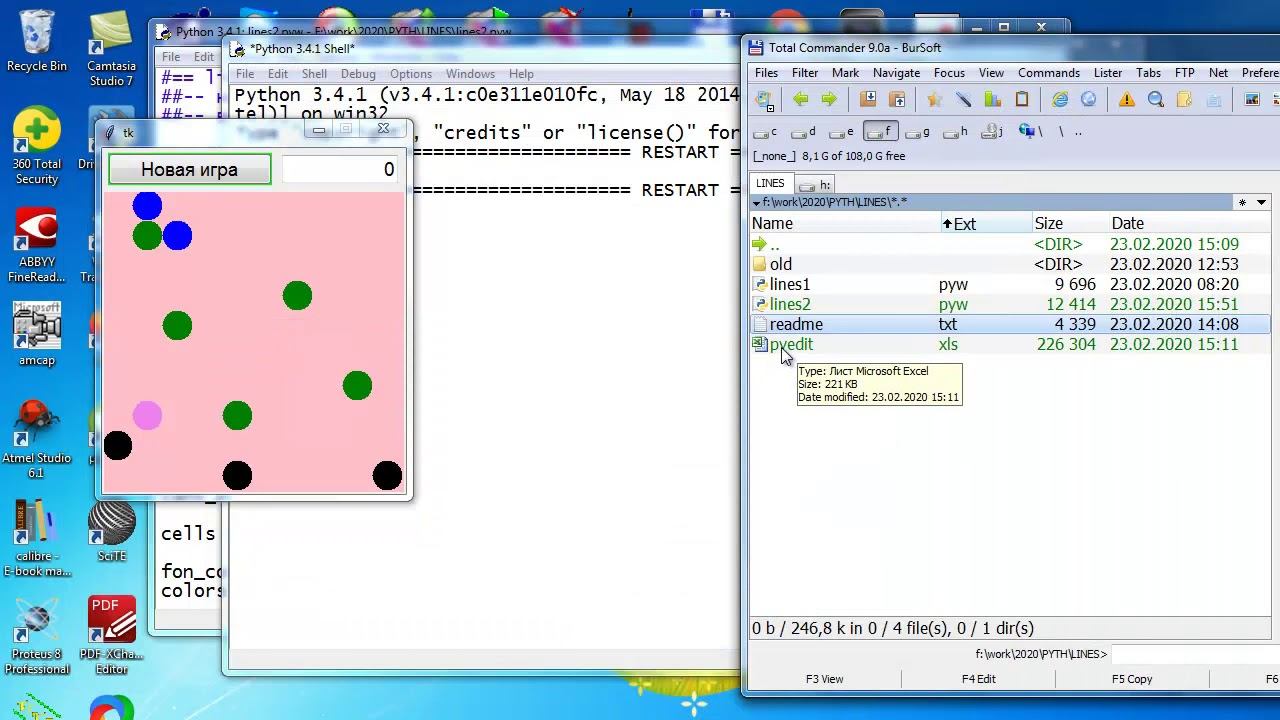Open Files menu in Total Commander
Viewport: 1280px width, 720px height.
[766, 73]
